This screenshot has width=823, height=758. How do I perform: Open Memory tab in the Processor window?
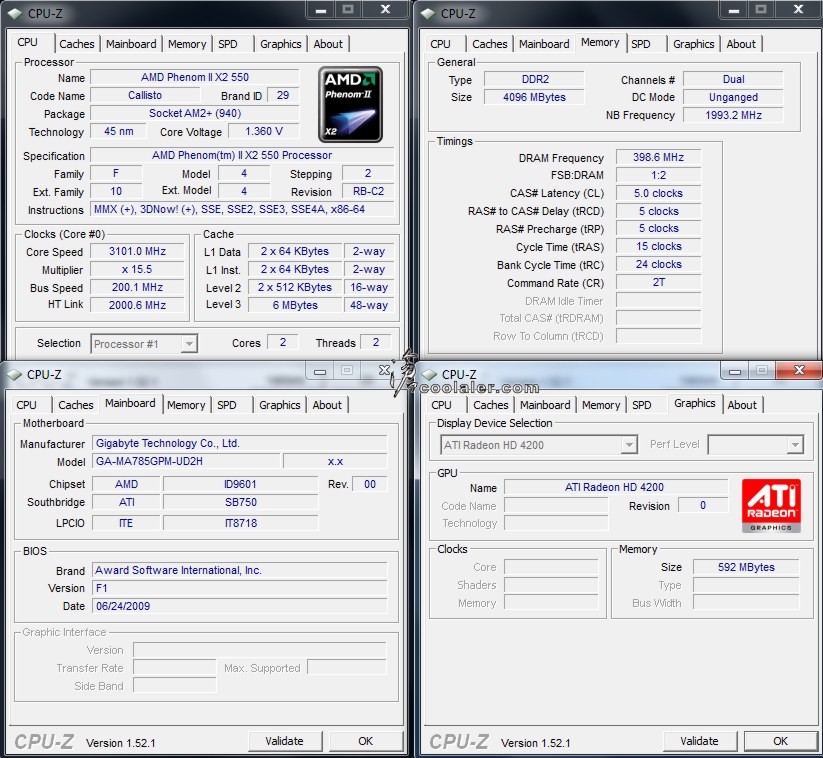(187, 44)
